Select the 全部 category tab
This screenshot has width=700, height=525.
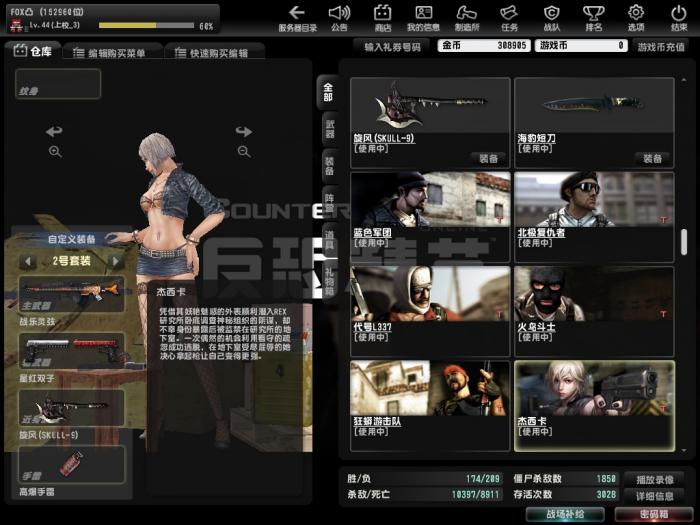click(x=328, y=92)
